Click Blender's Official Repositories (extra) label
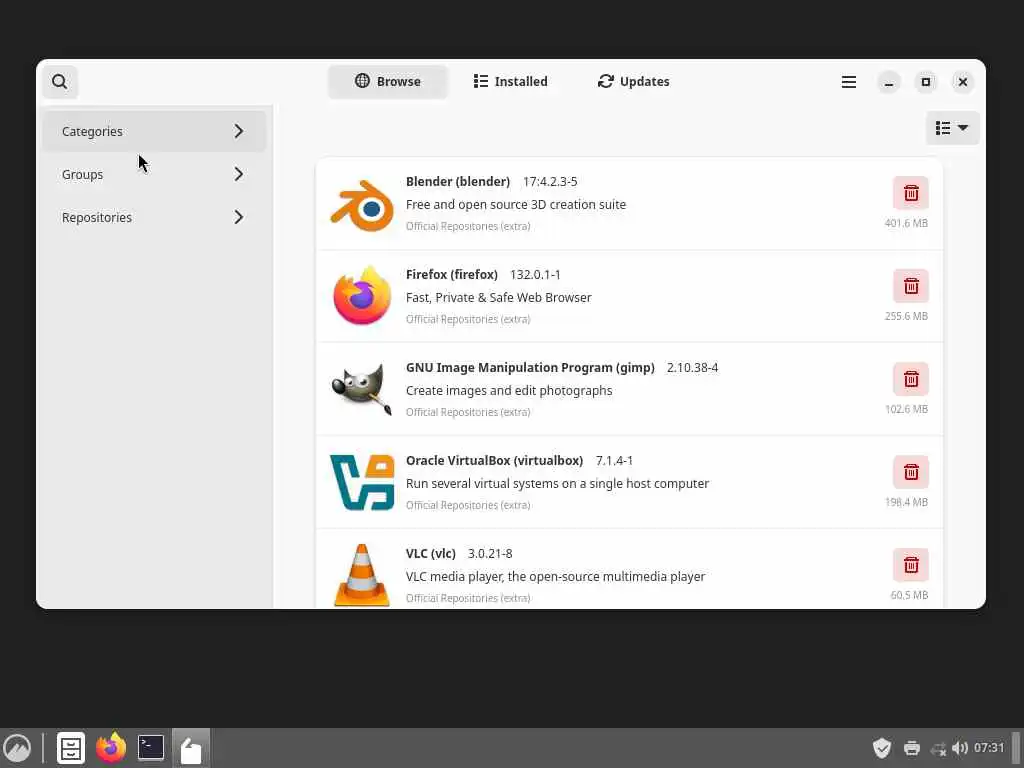The height and width of the screenshot is (768, 1024). 468,227
